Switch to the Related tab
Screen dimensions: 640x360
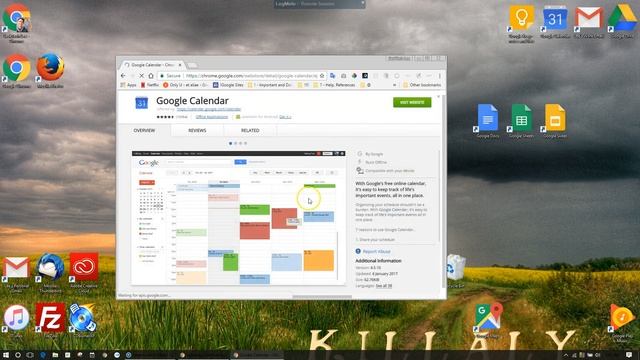tap(250, 130)
